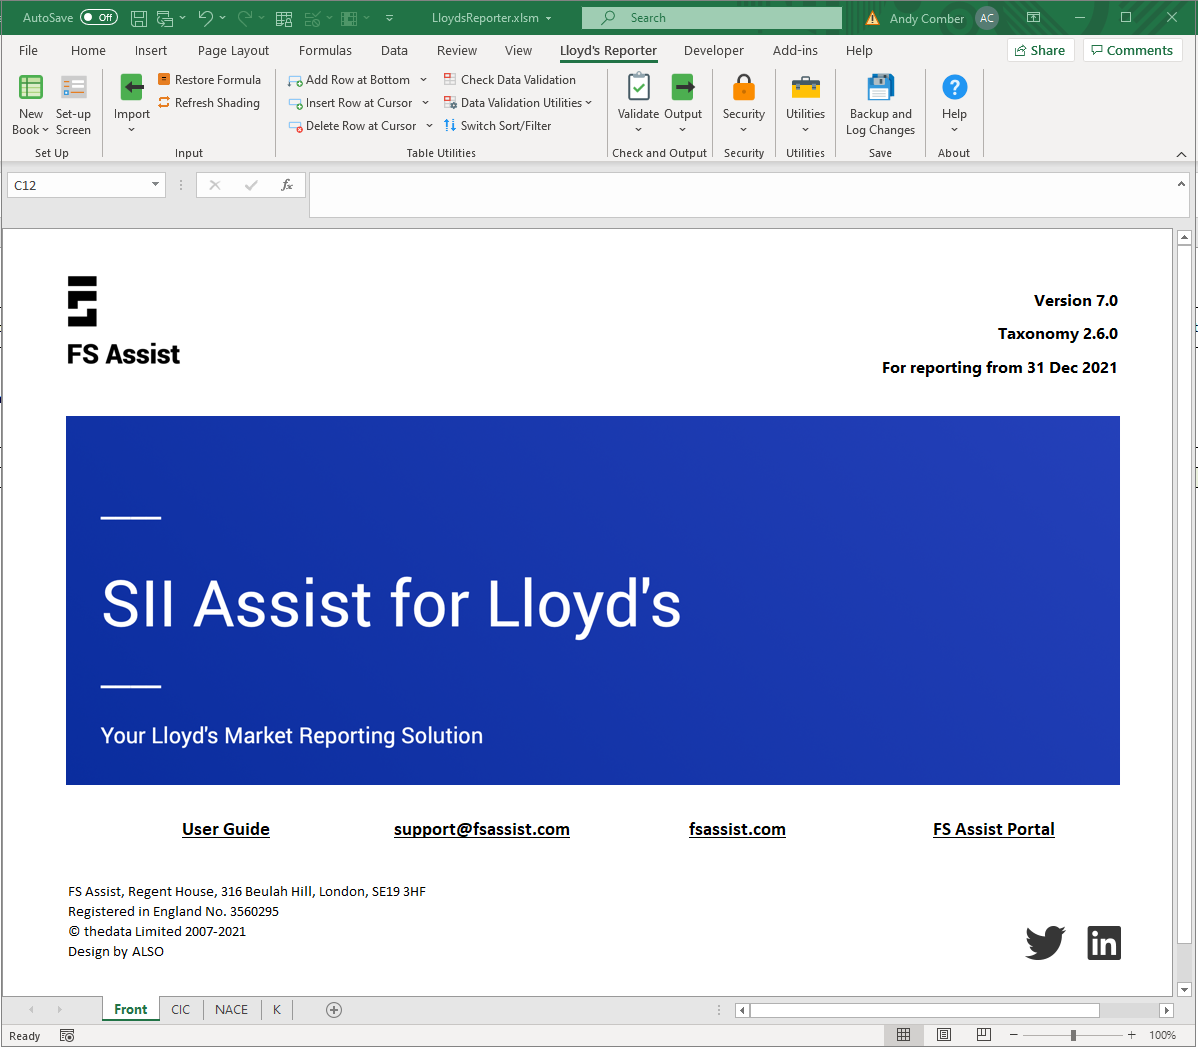Screen dimensions: 1198x1049
Task: Click the green Import arrow icon
Action: click(x=131, y=88)
